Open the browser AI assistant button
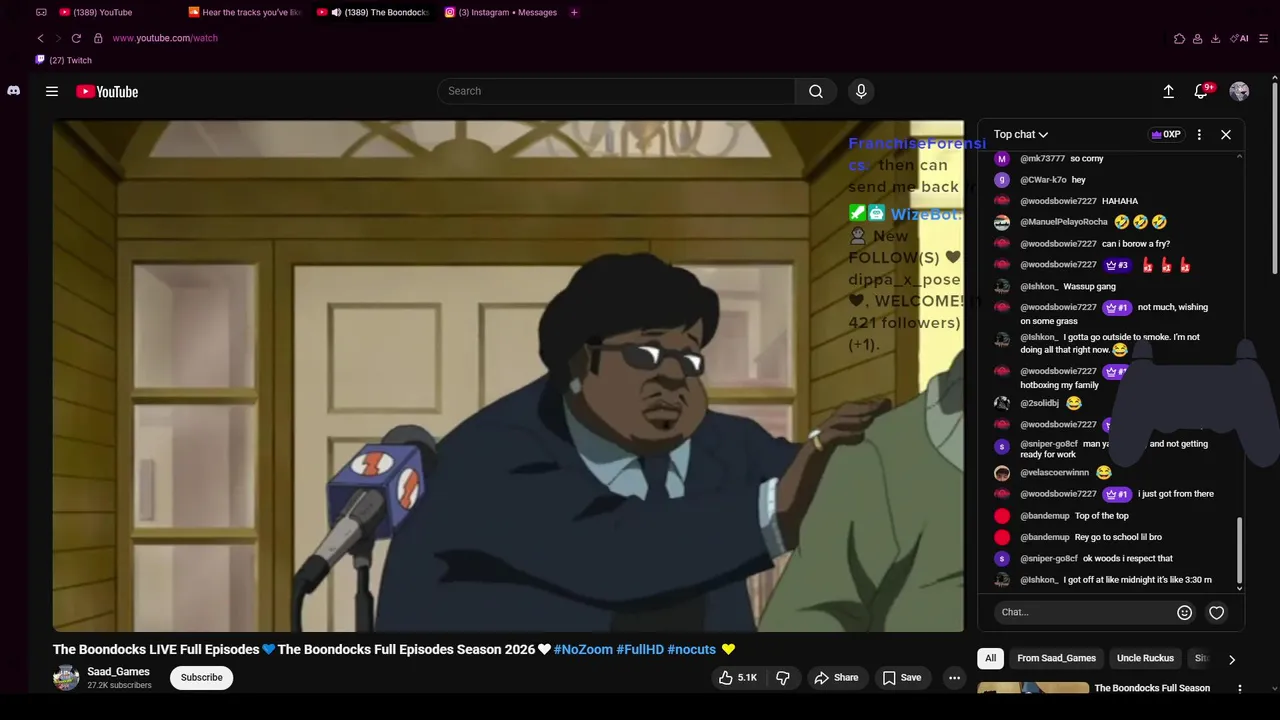This screenshot has height=720, width=1280. point(1240,38)
